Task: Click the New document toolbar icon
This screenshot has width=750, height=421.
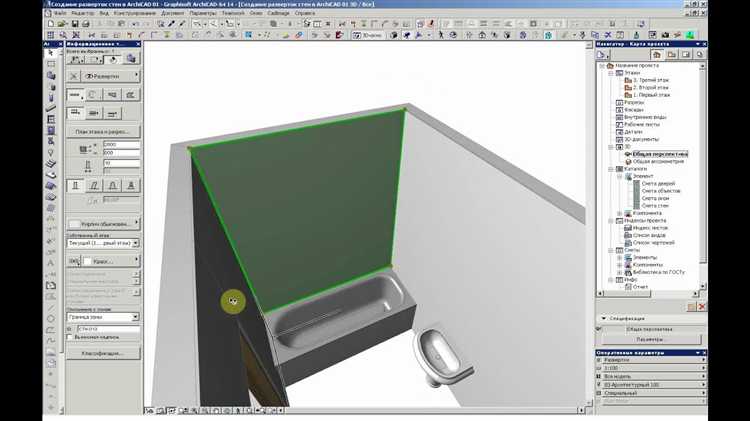Action: 50,23
